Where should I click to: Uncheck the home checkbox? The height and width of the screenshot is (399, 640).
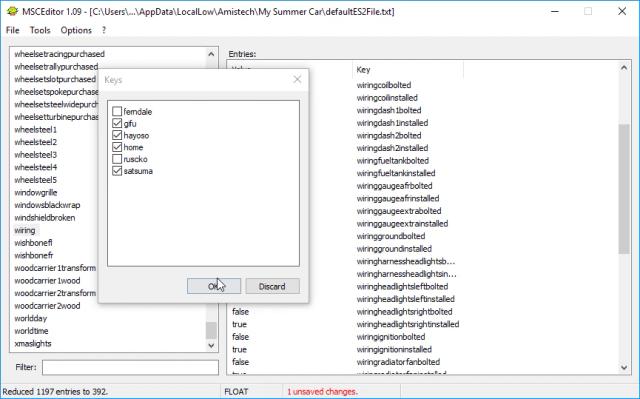[x=117, y=147]
